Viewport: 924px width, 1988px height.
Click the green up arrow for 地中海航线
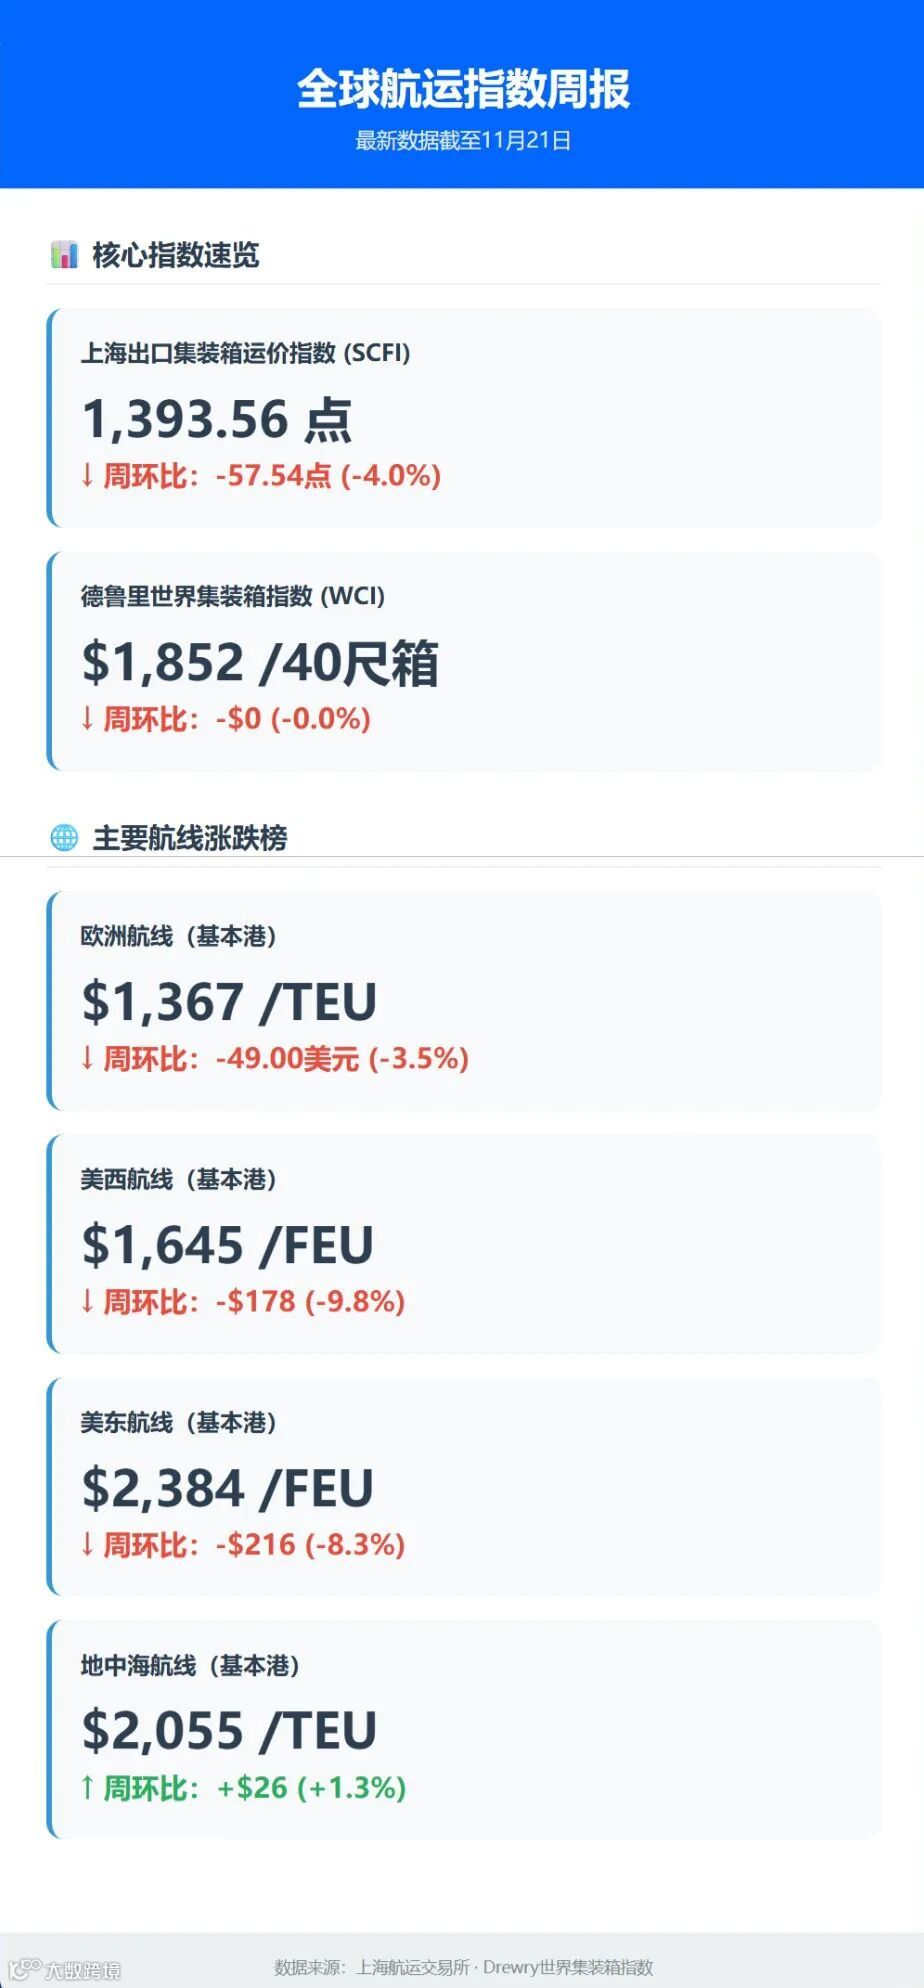tap(88, 1787)
